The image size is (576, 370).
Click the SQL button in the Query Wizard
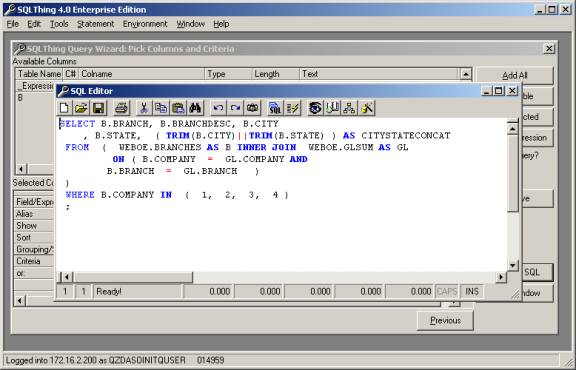(x=537, y=272)
